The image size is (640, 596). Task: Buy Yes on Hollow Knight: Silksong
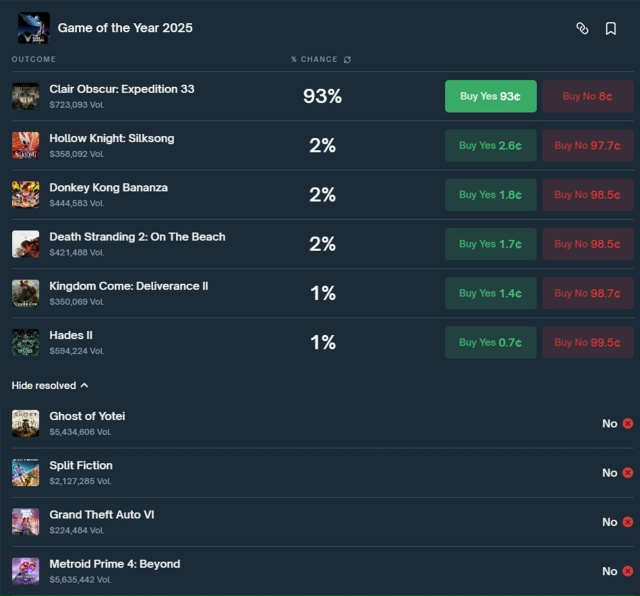click(x=490, y=145)
